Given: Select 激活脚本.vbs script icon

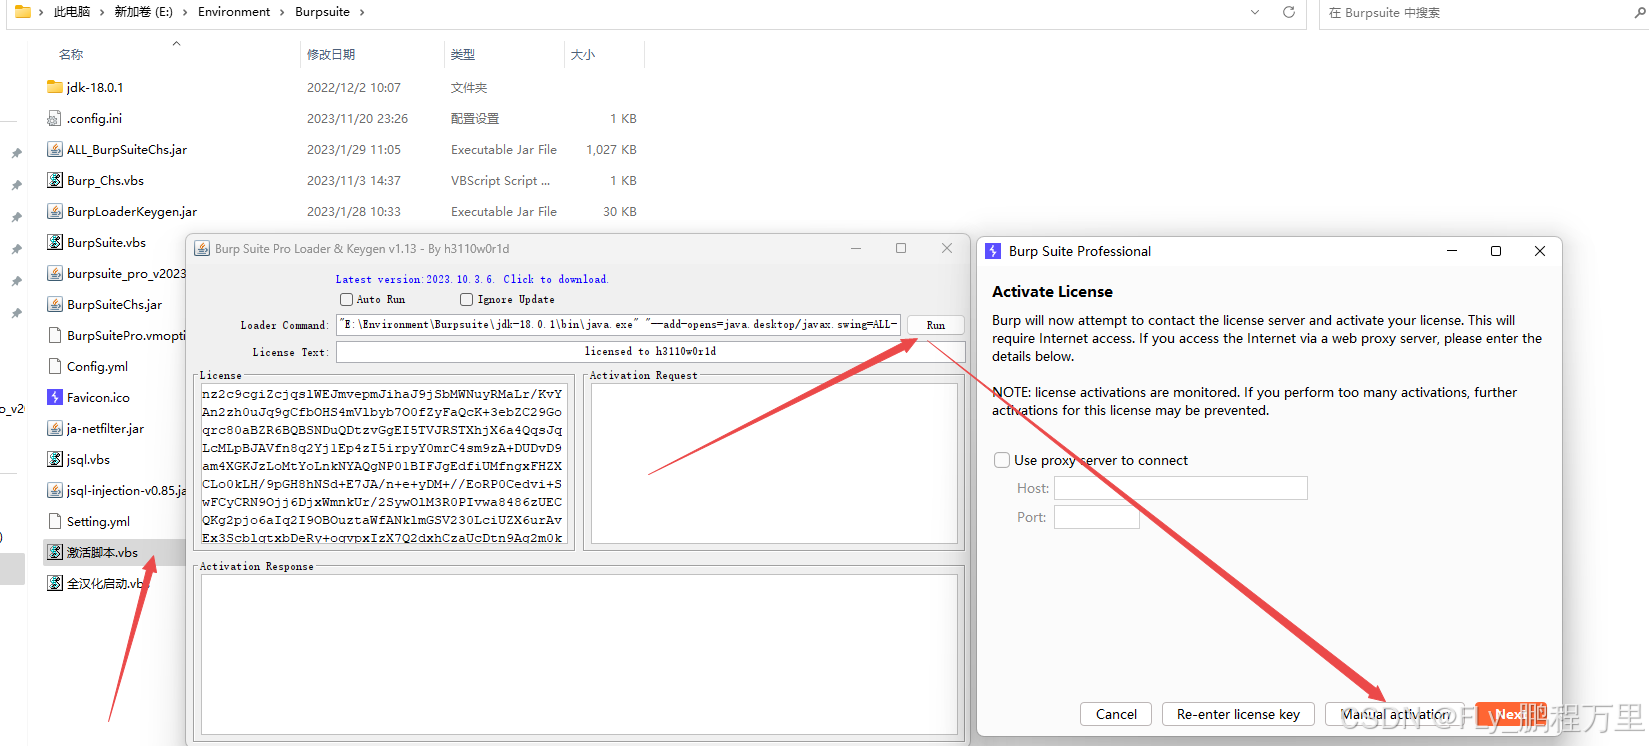Looking at the screenshot, I should coord(55,552).
